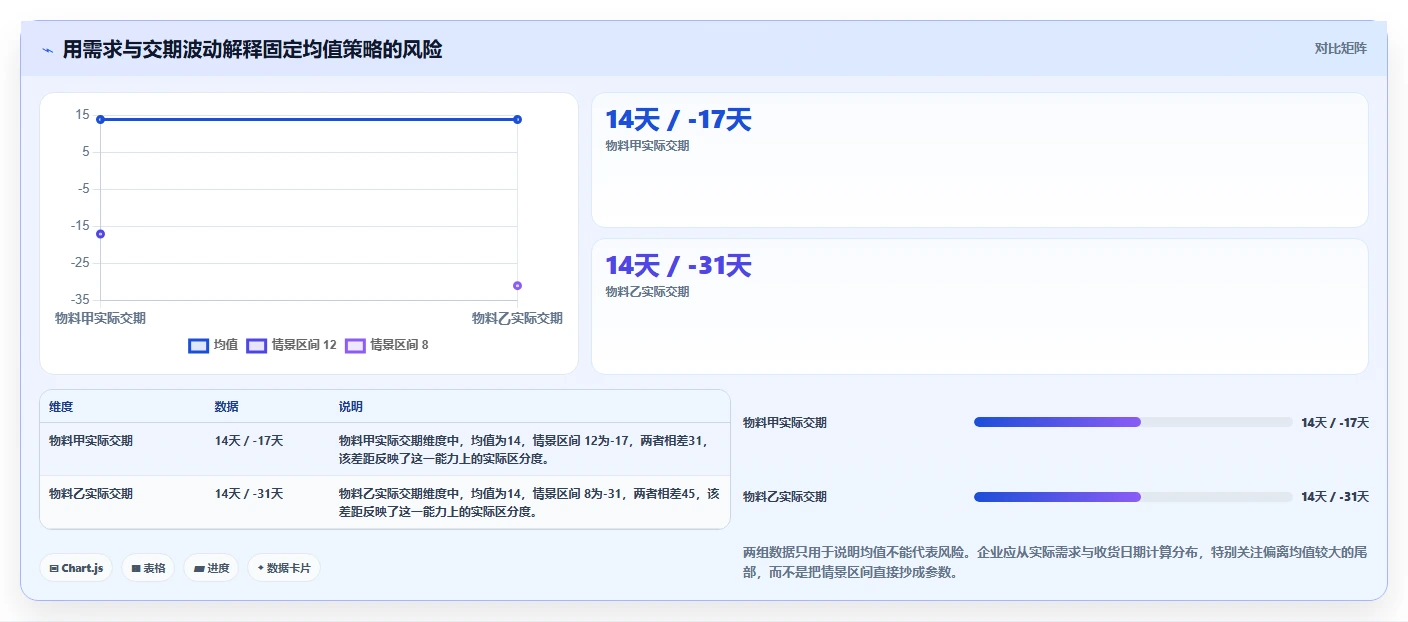Click the 均值 data point at 物料乙实际交期
The width and height of the screenshot is (1408, 622).
coord(517,119)
